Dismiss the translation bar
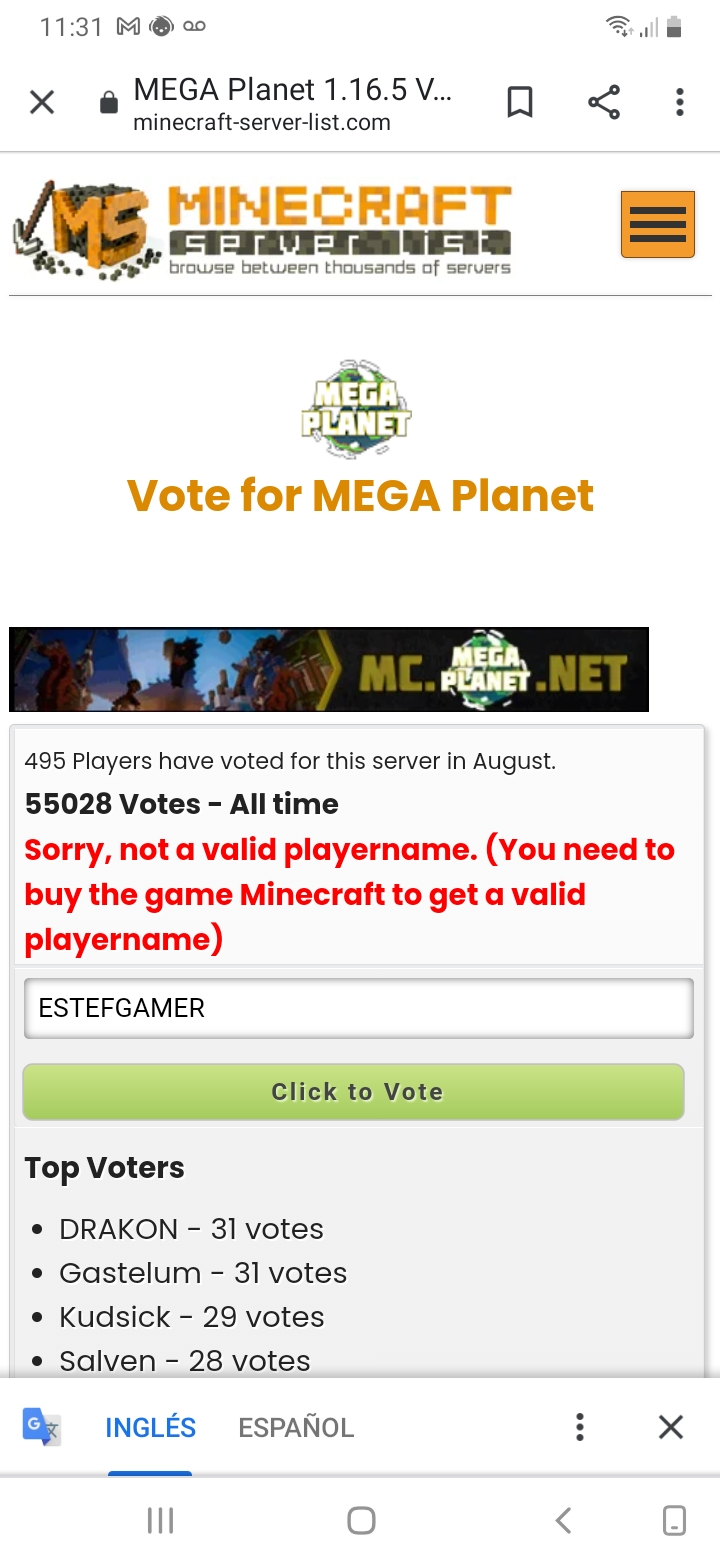Viewport: 720px width, 1560px height. [671, 1427]
